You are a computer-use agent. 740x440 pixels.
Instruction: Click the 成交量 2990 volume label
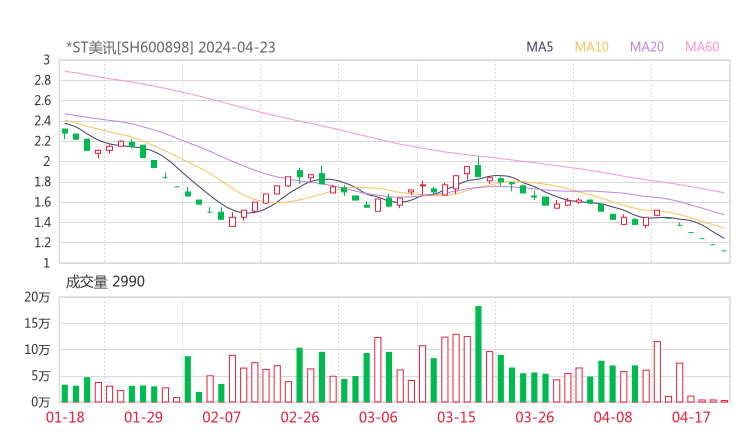(105, 282)
